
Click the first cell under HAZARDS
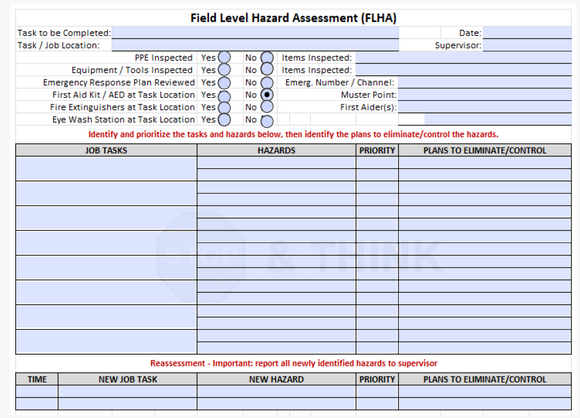click(x=276, y=162)
